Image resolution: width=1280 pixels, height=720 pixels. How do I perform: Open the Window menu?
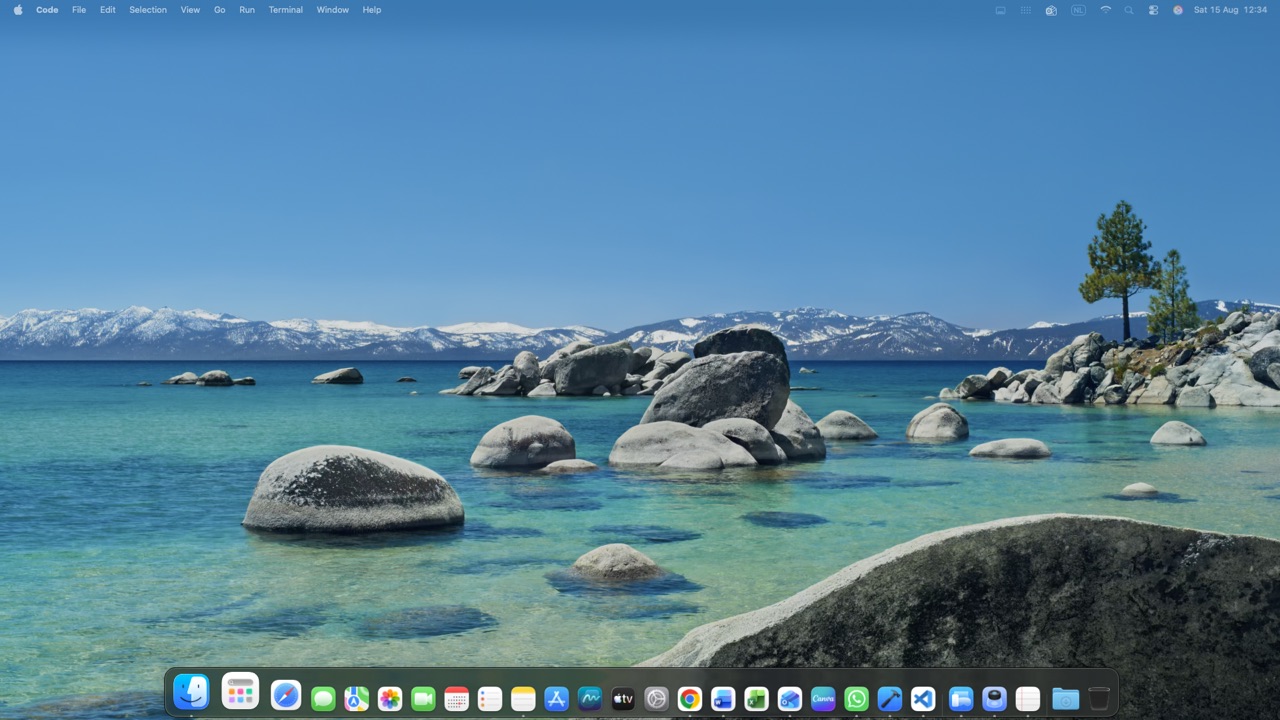[333, 10]
